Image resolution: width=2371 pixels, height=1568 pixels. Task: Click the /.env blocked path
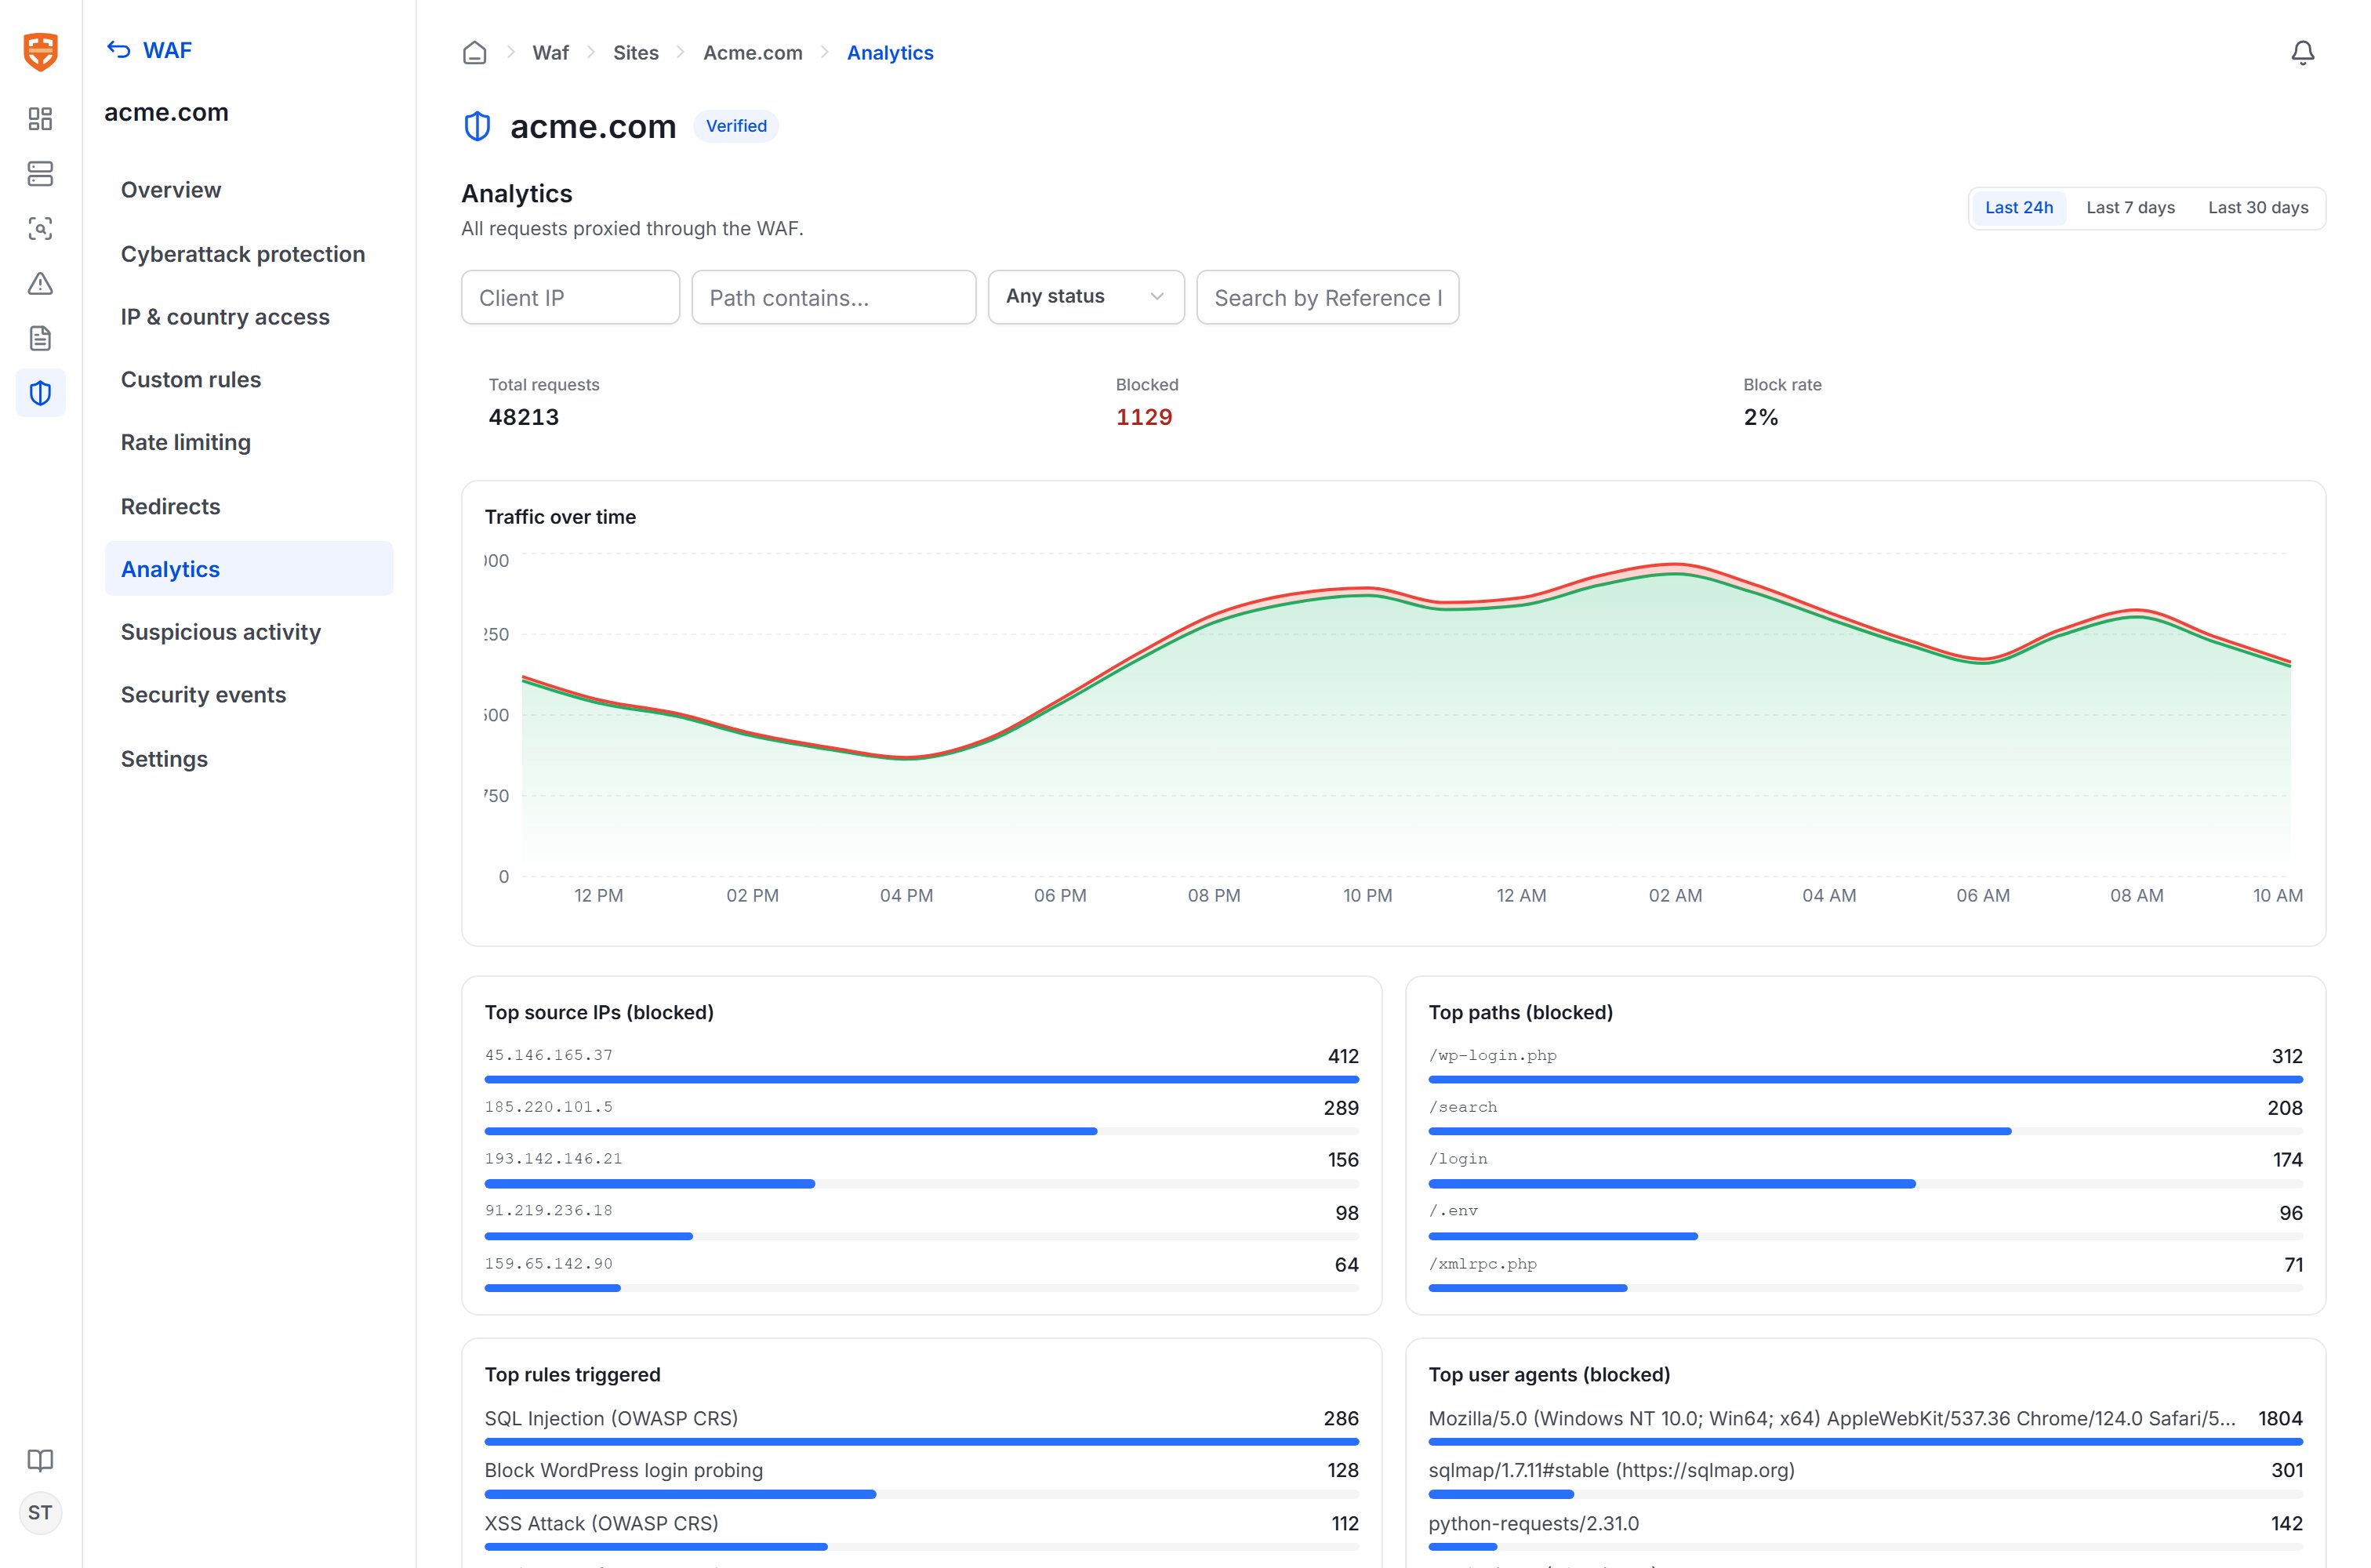[1453, 1211]
